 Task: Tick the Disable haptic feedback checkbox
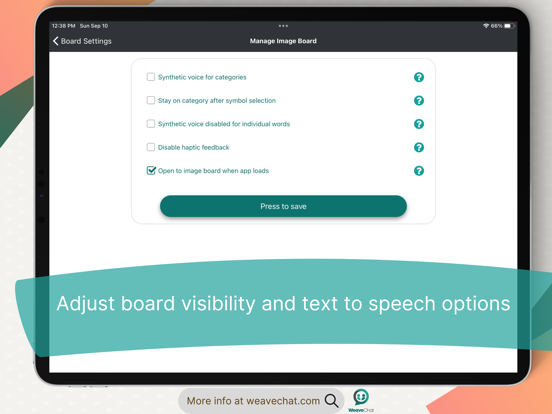pyautogui.click(x=151, y=147)
